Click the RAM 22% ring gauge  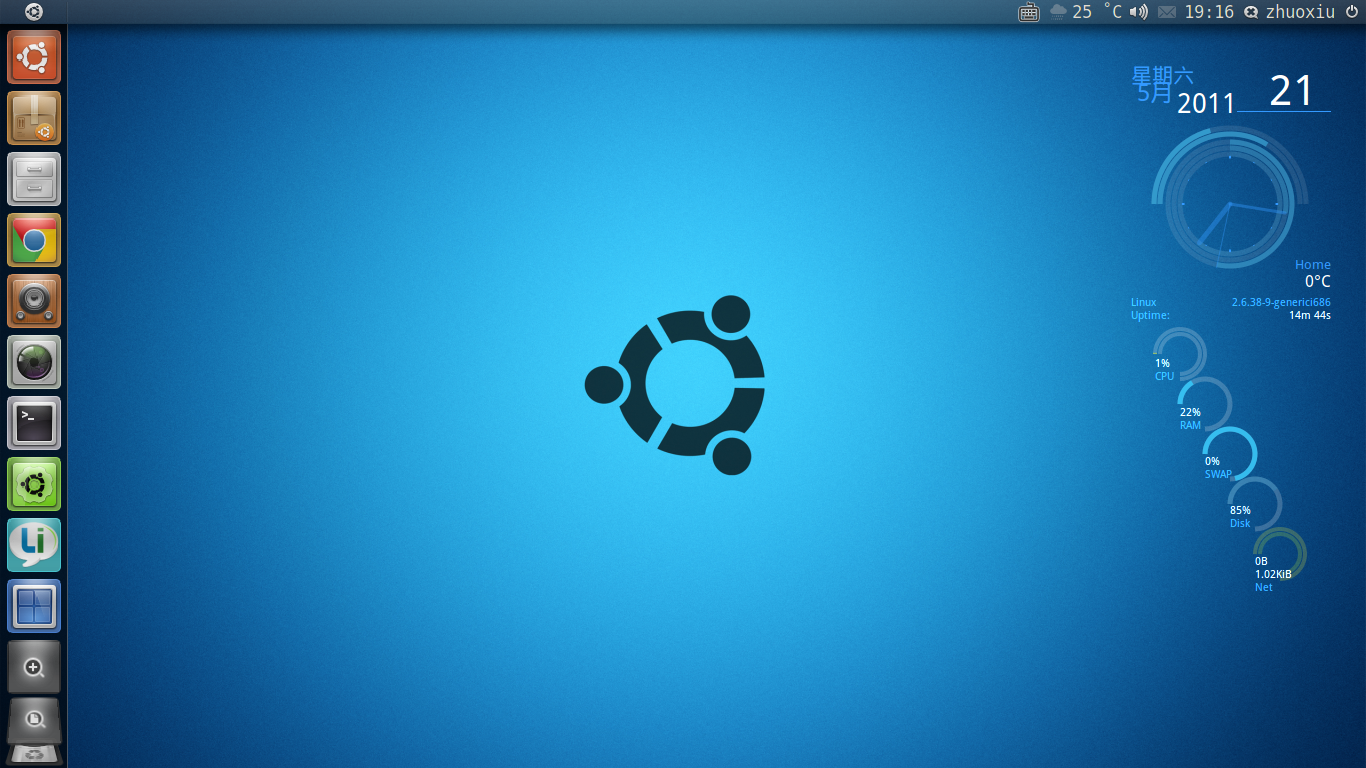coord(1204,403)
